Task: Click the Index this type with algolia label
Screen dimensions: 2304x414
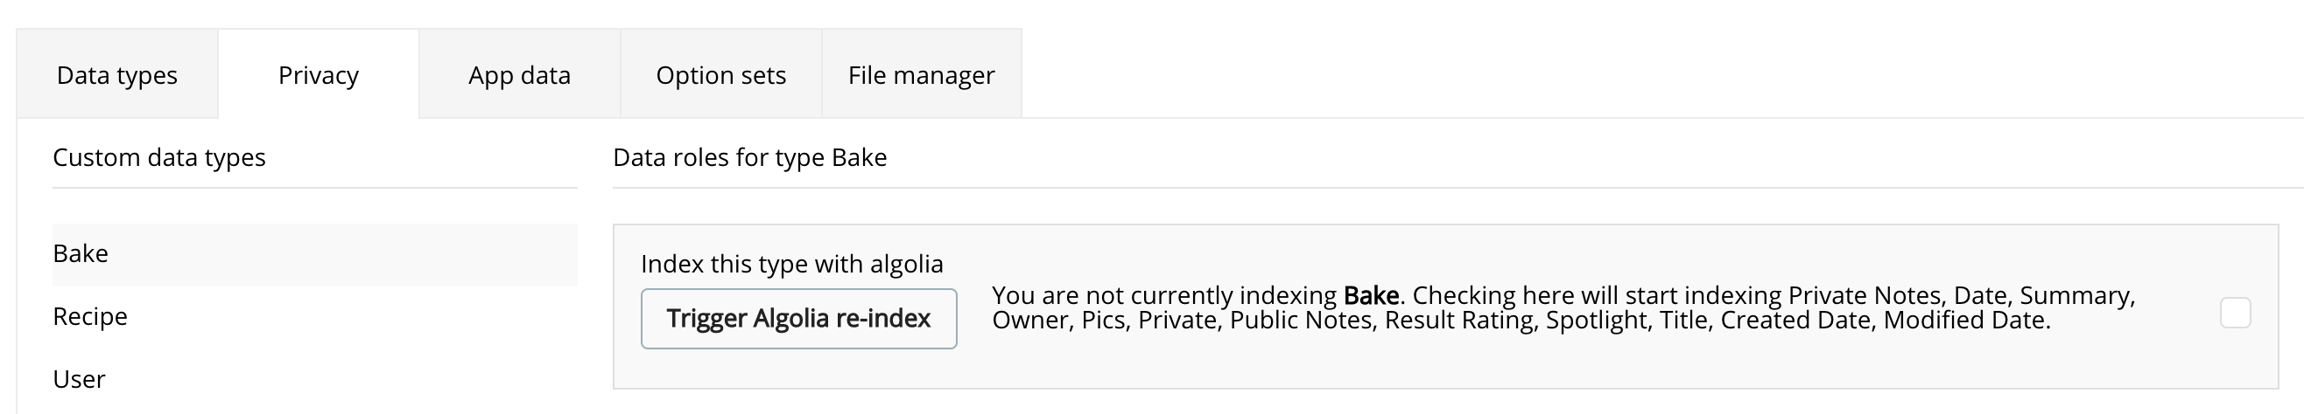Action: pos(791,264)
